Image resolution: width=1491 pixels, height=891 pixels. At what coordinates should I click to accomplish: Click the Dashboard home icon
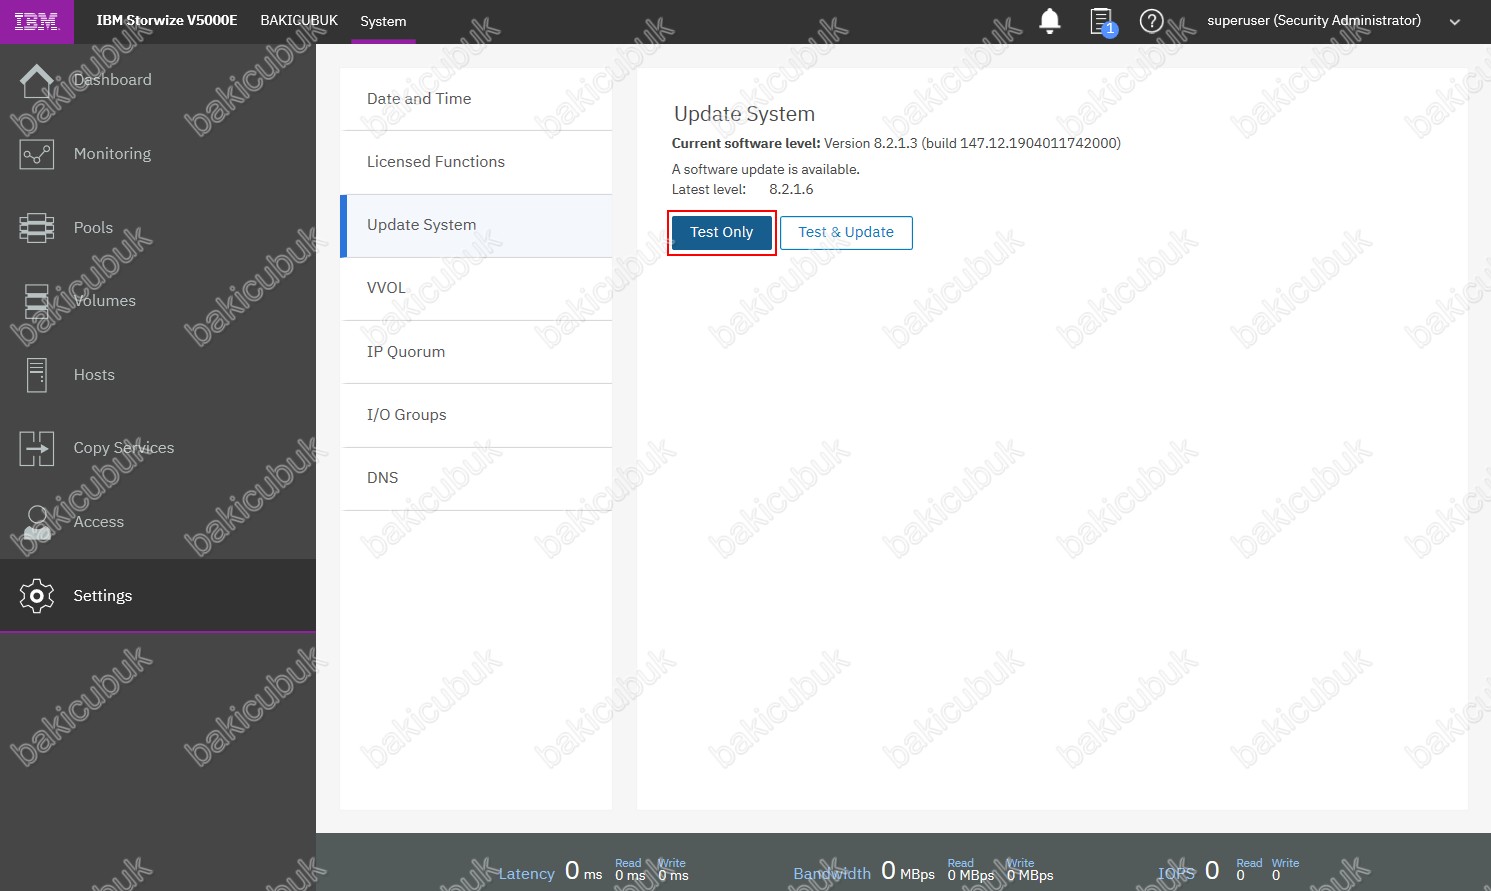[37, 81]
